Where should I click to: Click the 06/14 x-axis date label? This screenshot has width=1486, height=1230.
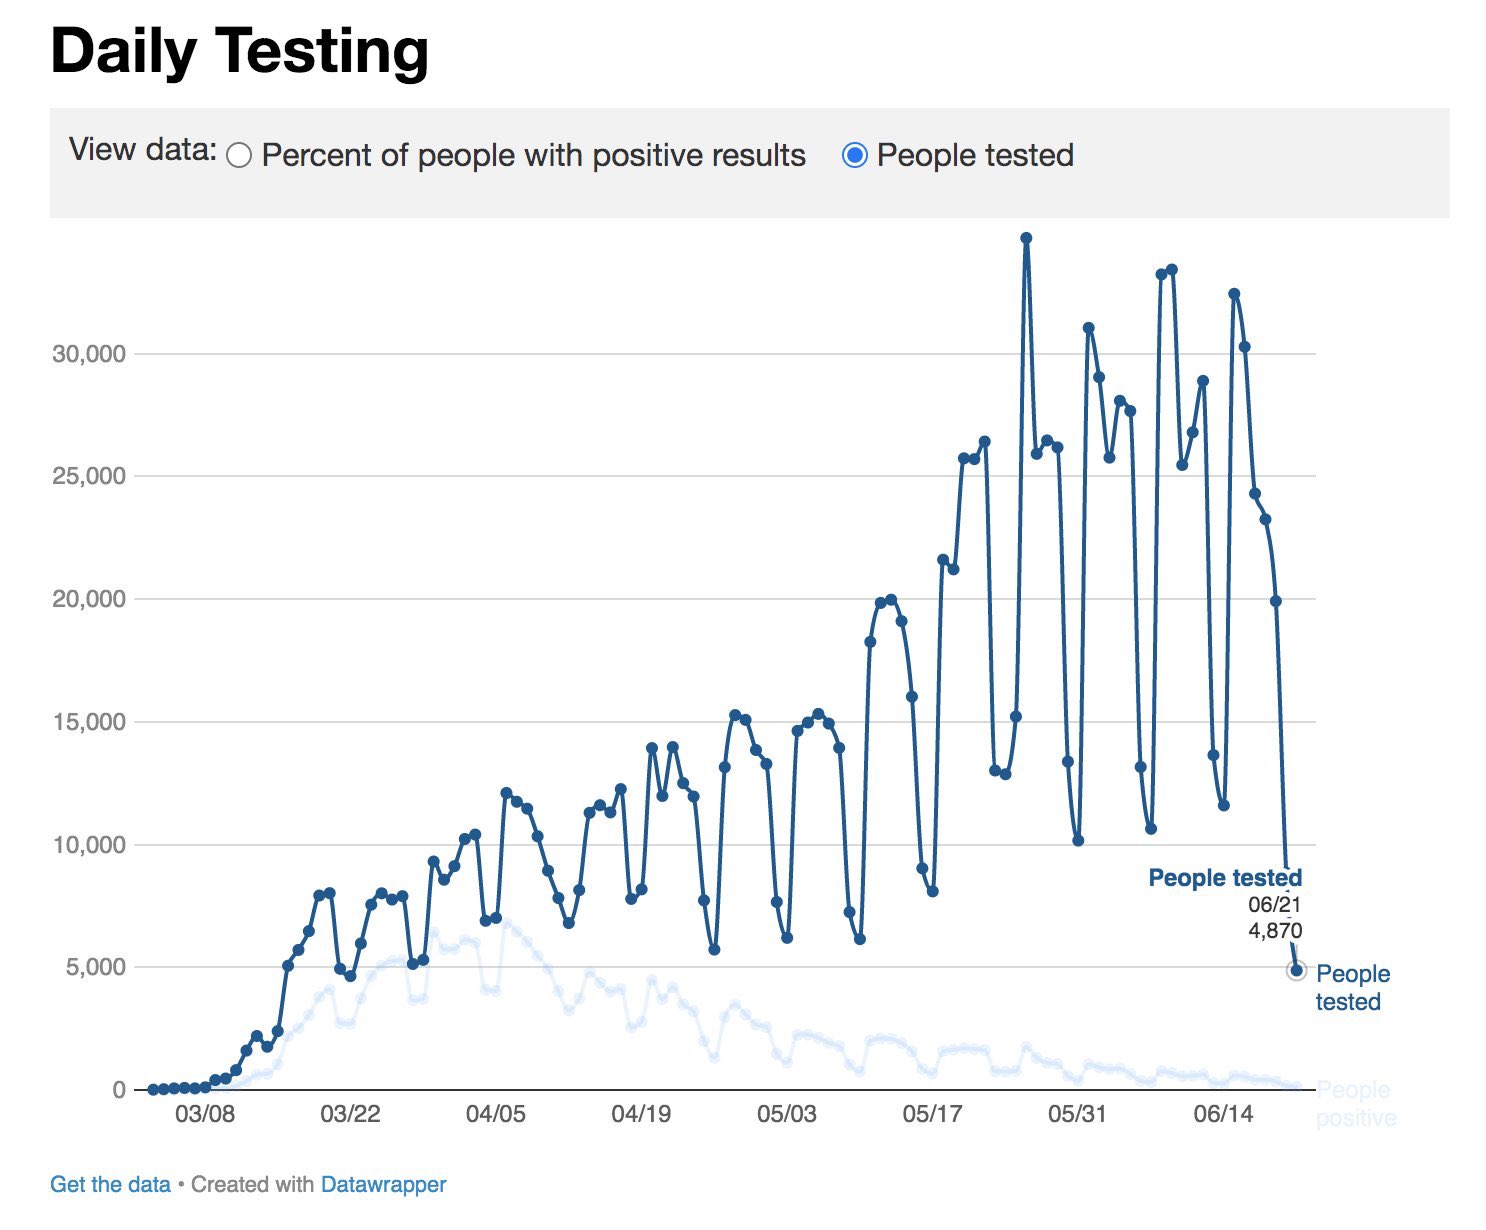1223,1114
